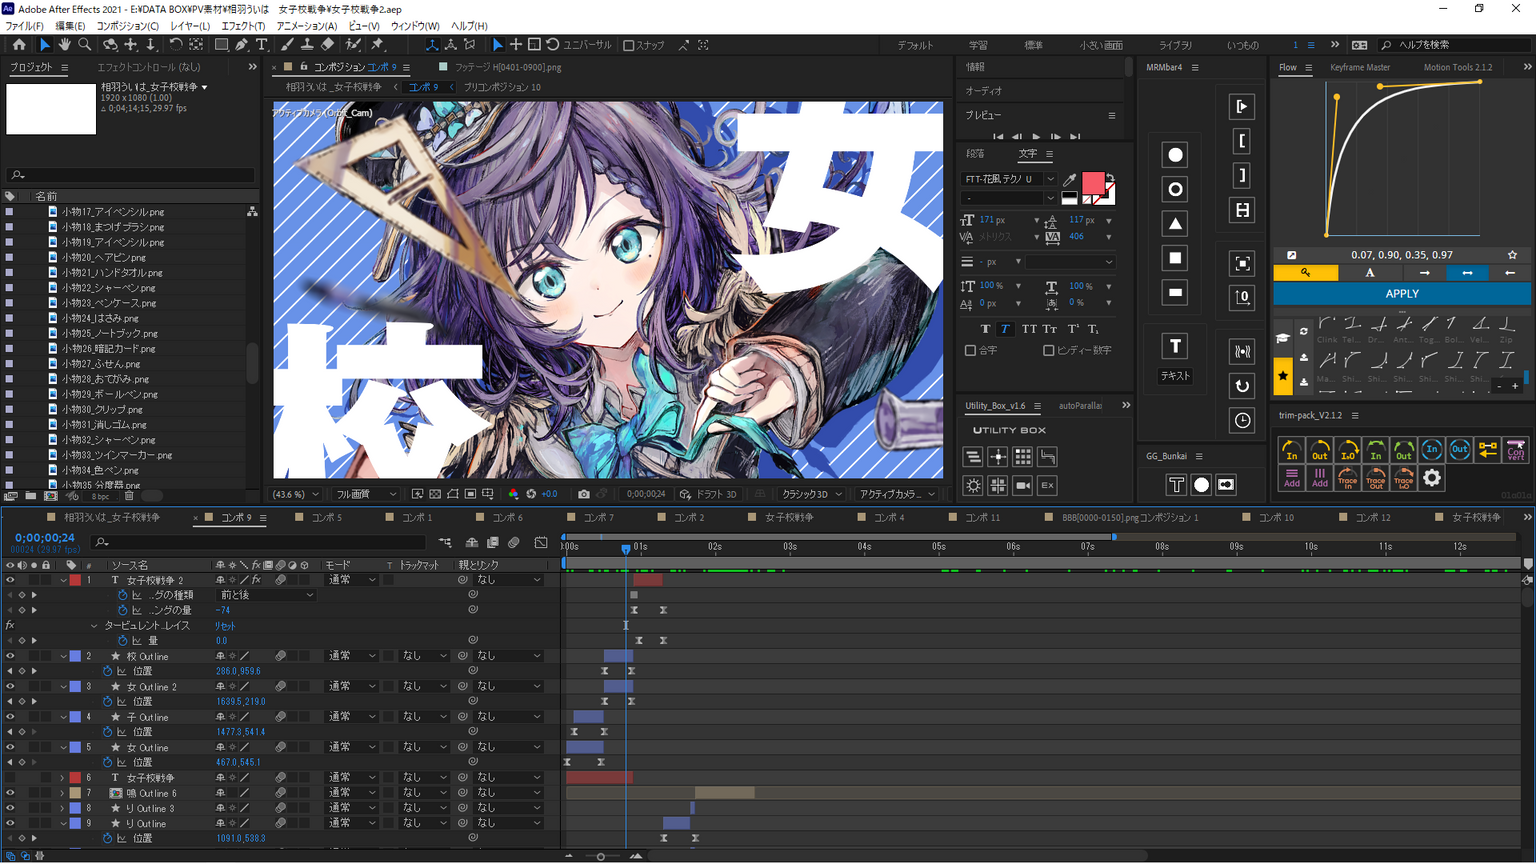Click the snapshot camera icon in viewer
Image resolution: width=1536 pixels, height=864 pixels.
(x=584, y=494)
